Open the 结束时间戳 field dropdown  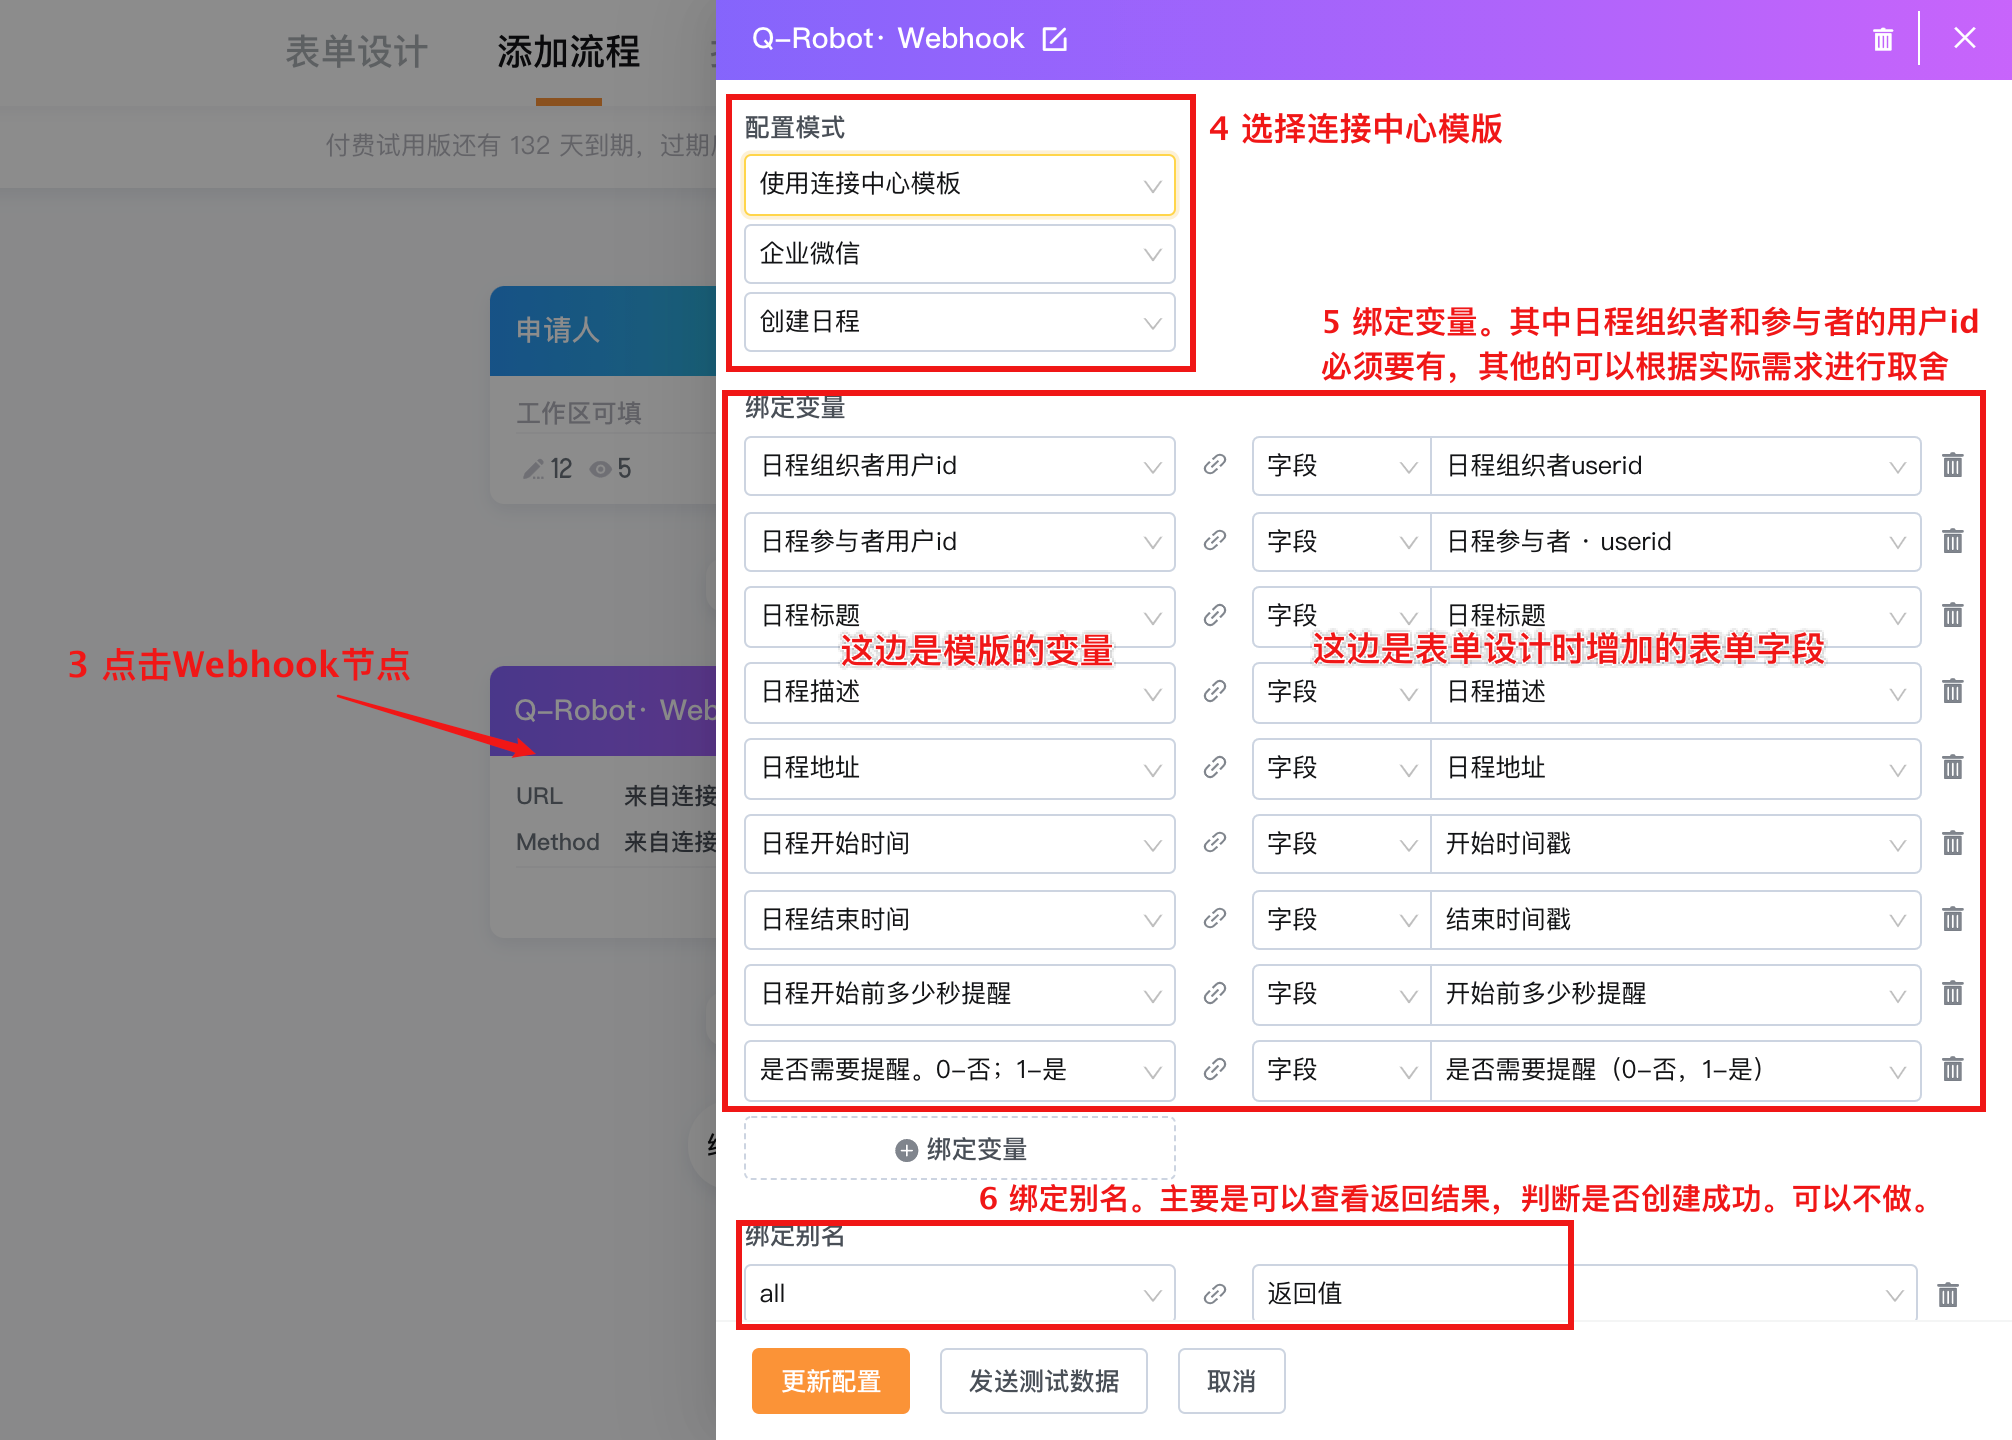coord(1676,920)
